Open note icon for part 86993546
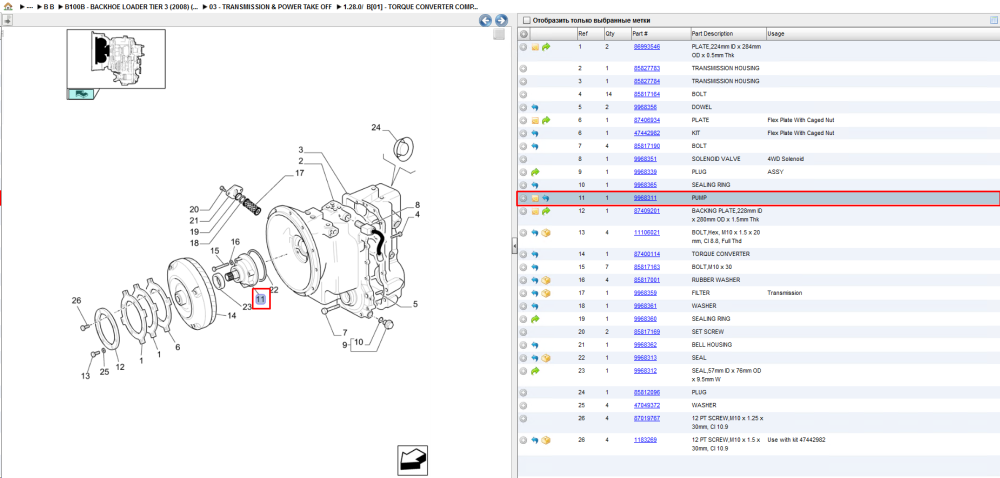This screenshot has width=1000, height=478. coord(535,47)
